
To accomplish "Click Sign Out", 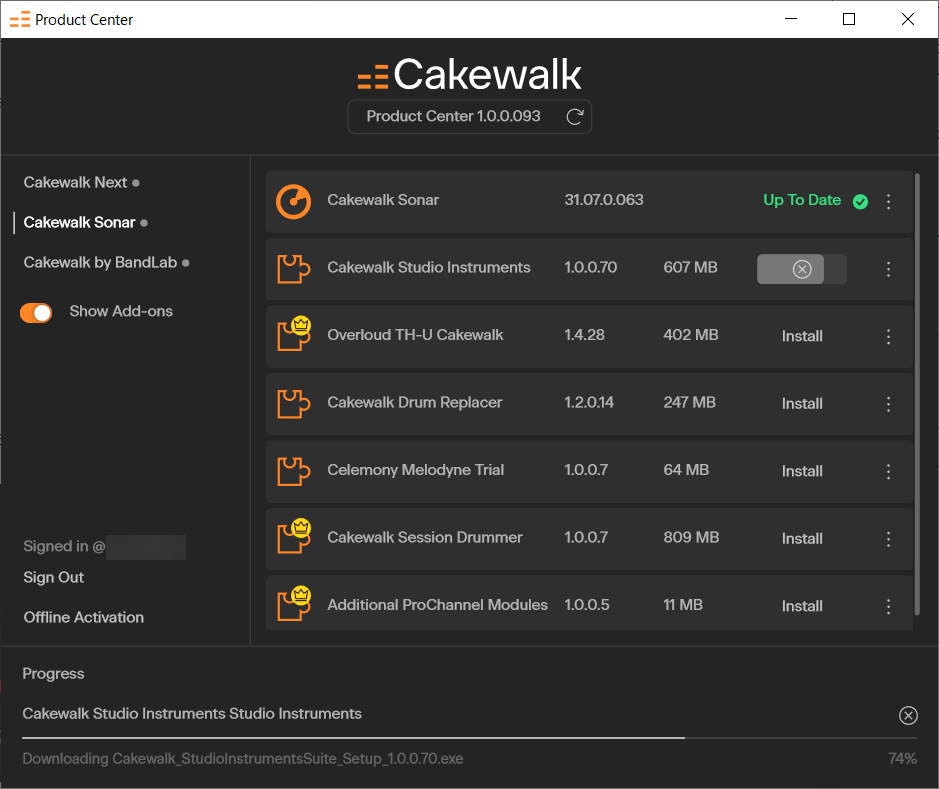I will click(53, 578).
